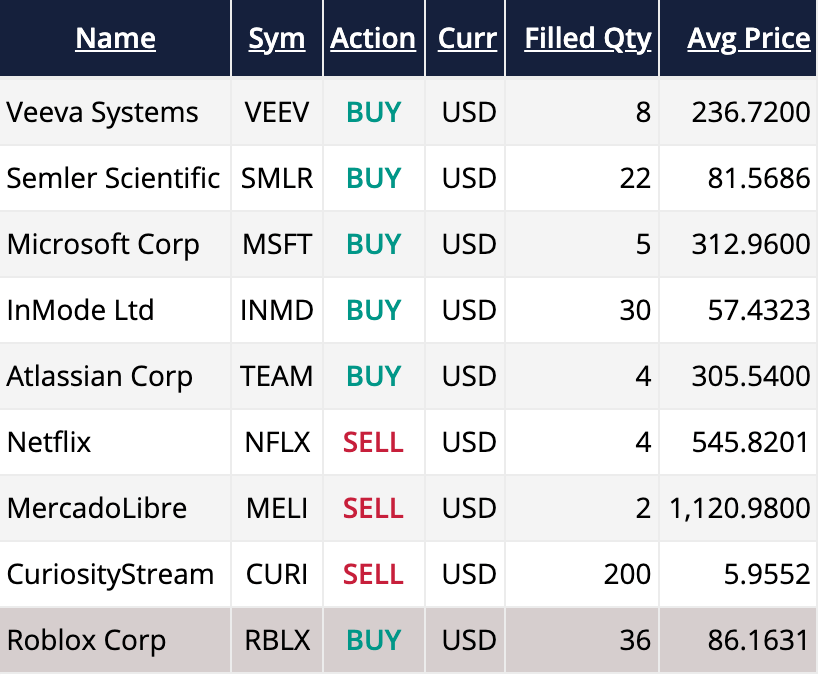Click the CuriosityStream name cell
Image resolution: width=818 pixels, height=676 pixels.
(110, 574)
